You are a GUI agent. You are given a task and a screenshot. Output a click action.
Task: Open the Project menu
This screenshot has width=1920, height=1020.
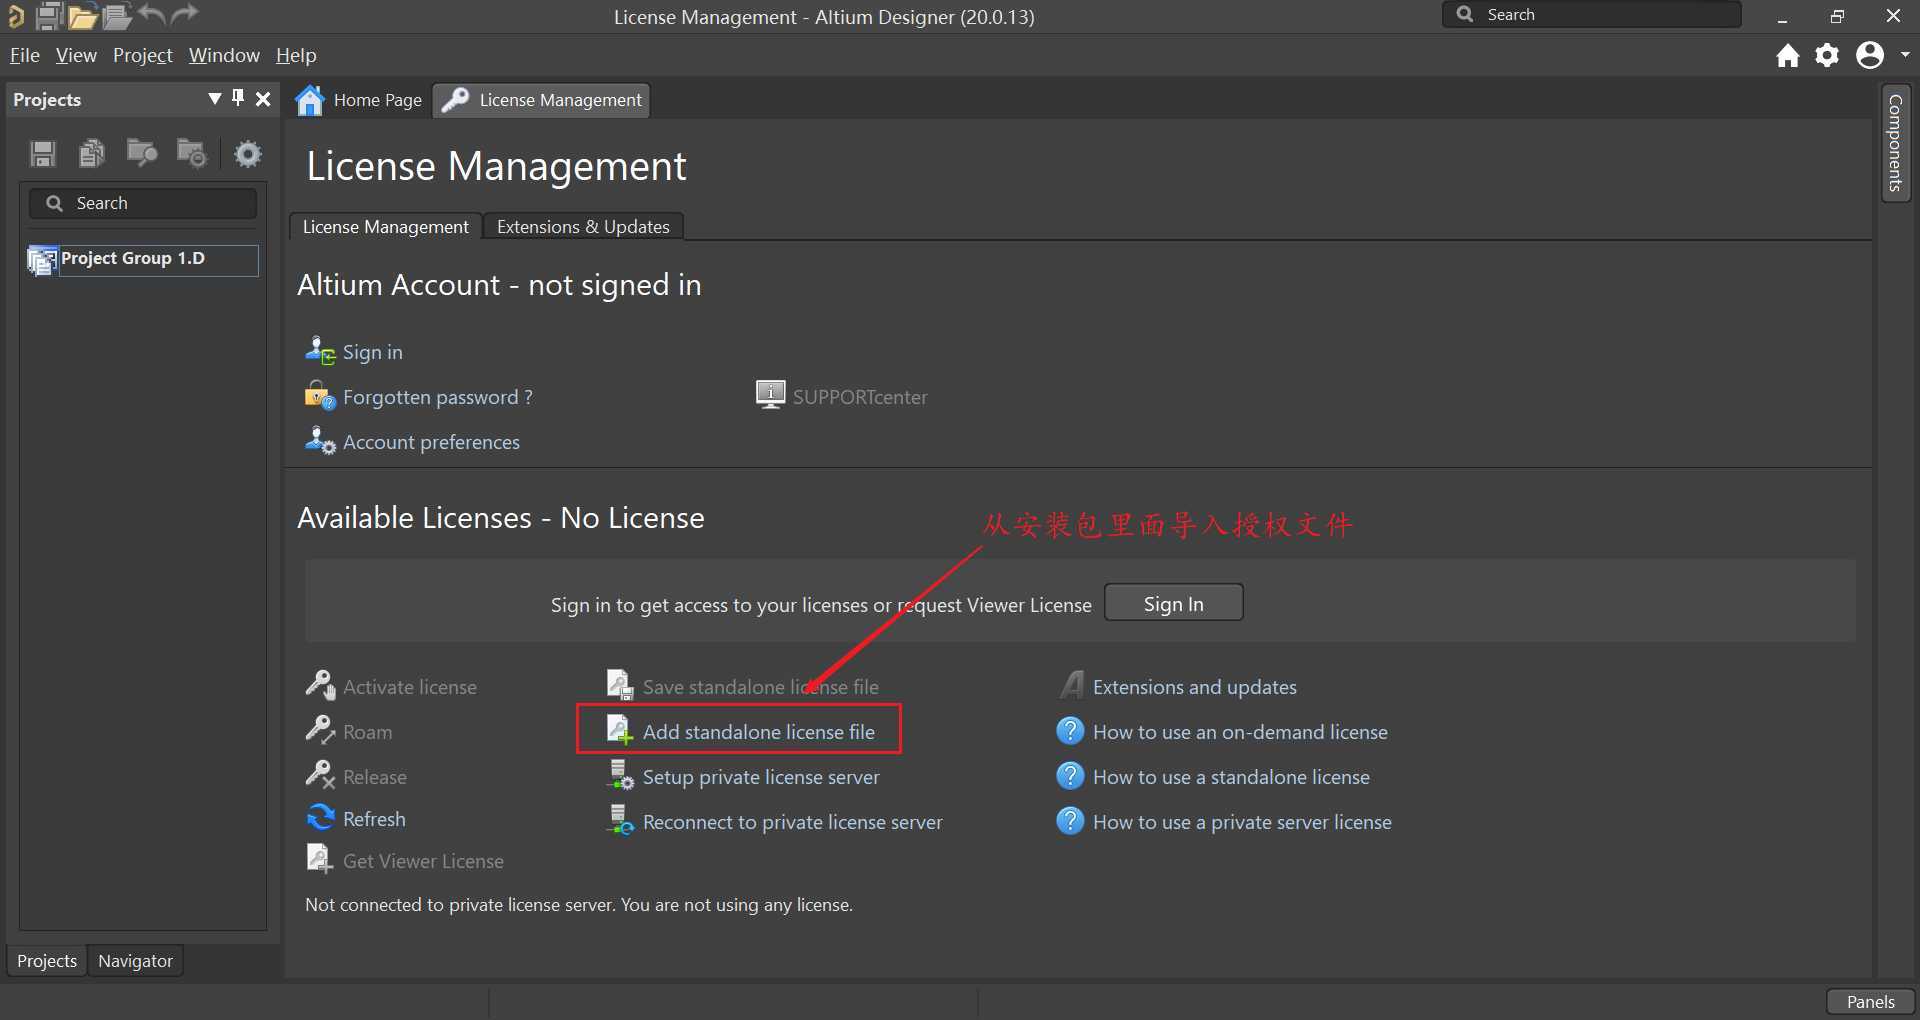[x=143, y=55]
